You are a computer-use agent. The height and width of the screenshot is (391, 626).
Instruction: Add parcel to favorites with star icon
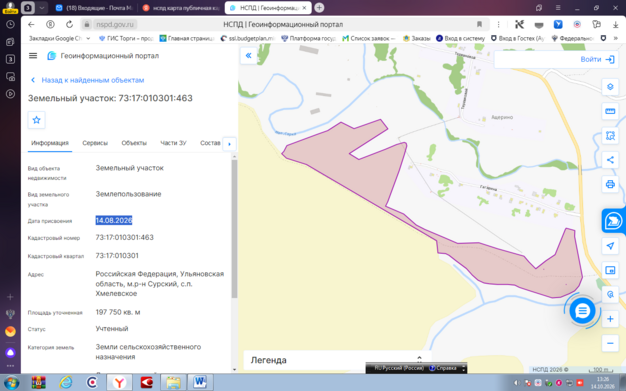pyautogui.click(x=36, y=120)
